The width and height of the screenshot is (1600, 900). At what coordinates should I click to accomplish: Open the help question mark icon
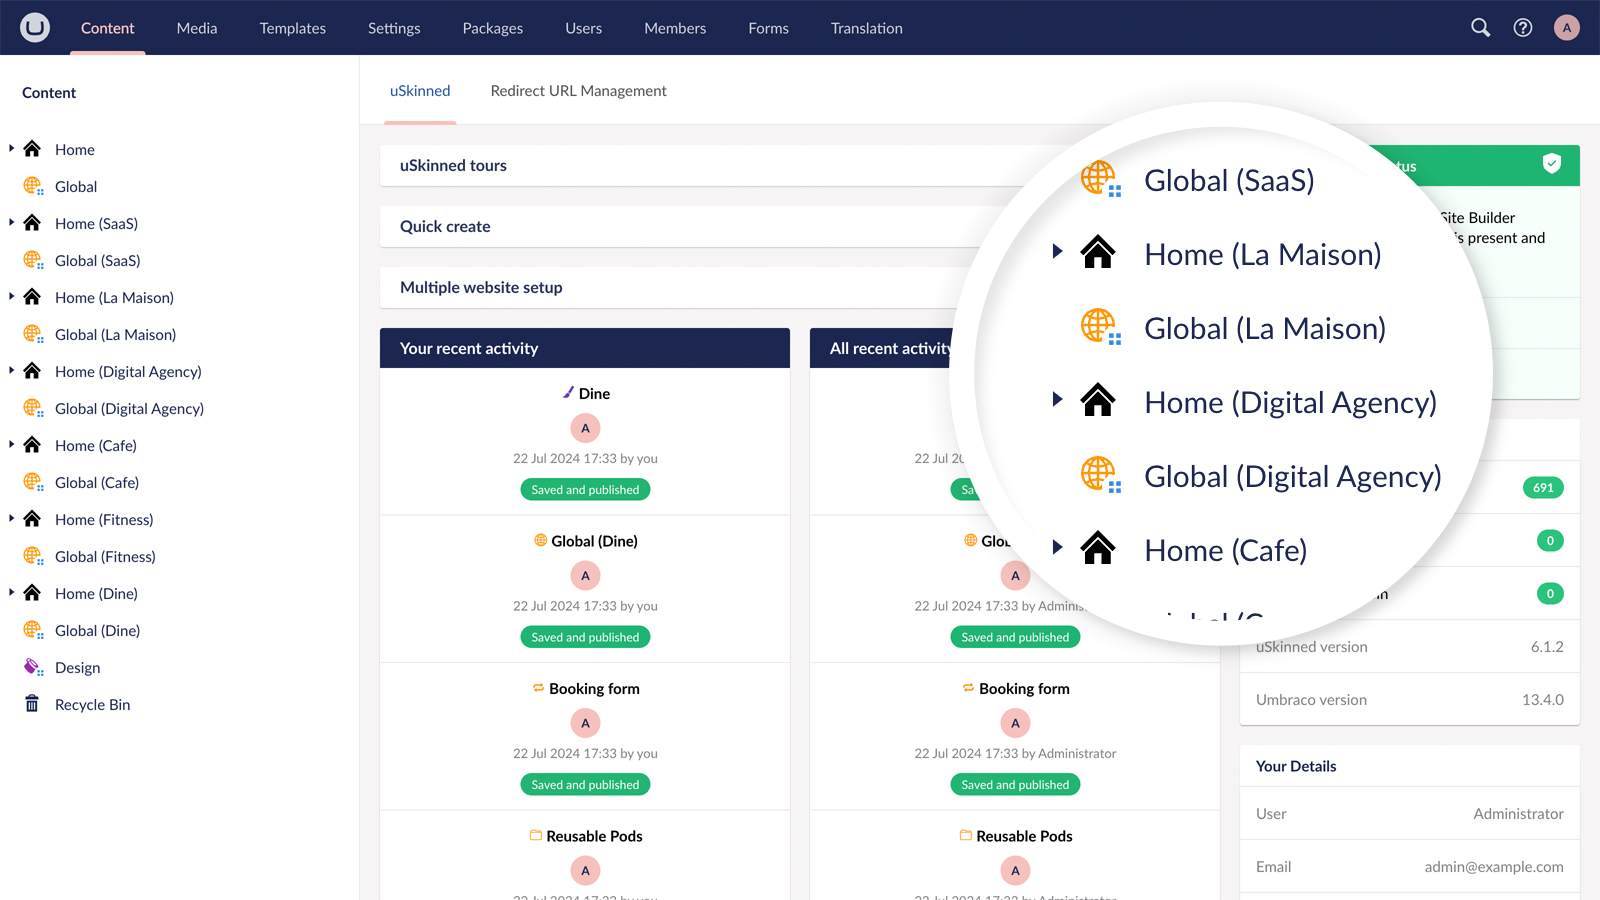[x=1522, y=28]
